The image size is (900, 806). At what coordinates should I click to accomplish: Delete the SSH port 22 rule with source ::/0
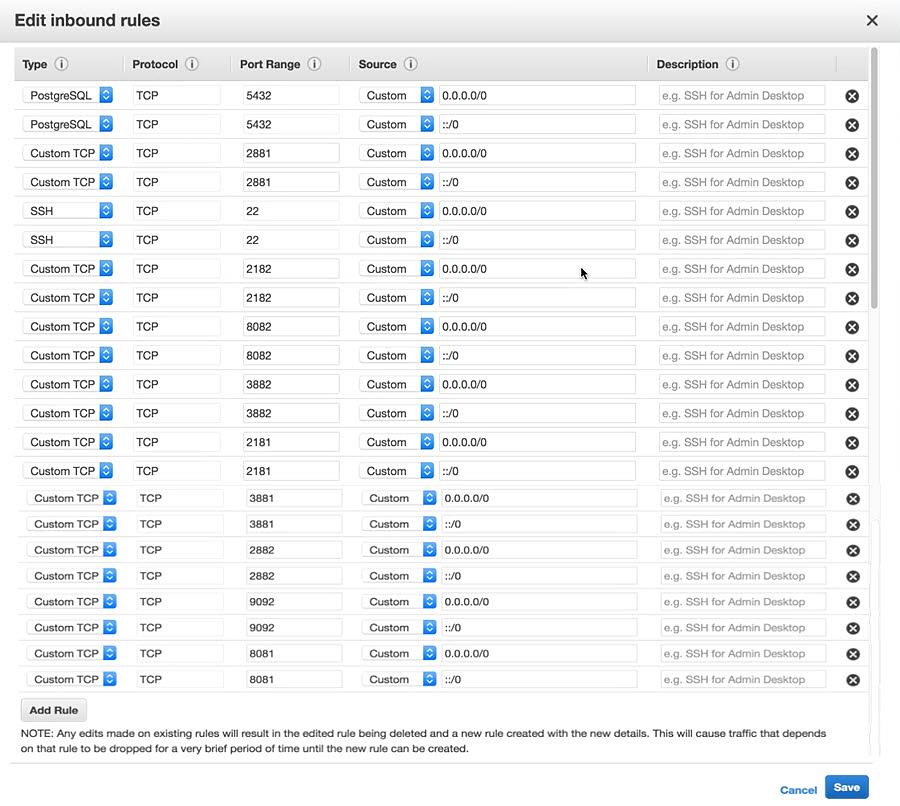(852, 241)
